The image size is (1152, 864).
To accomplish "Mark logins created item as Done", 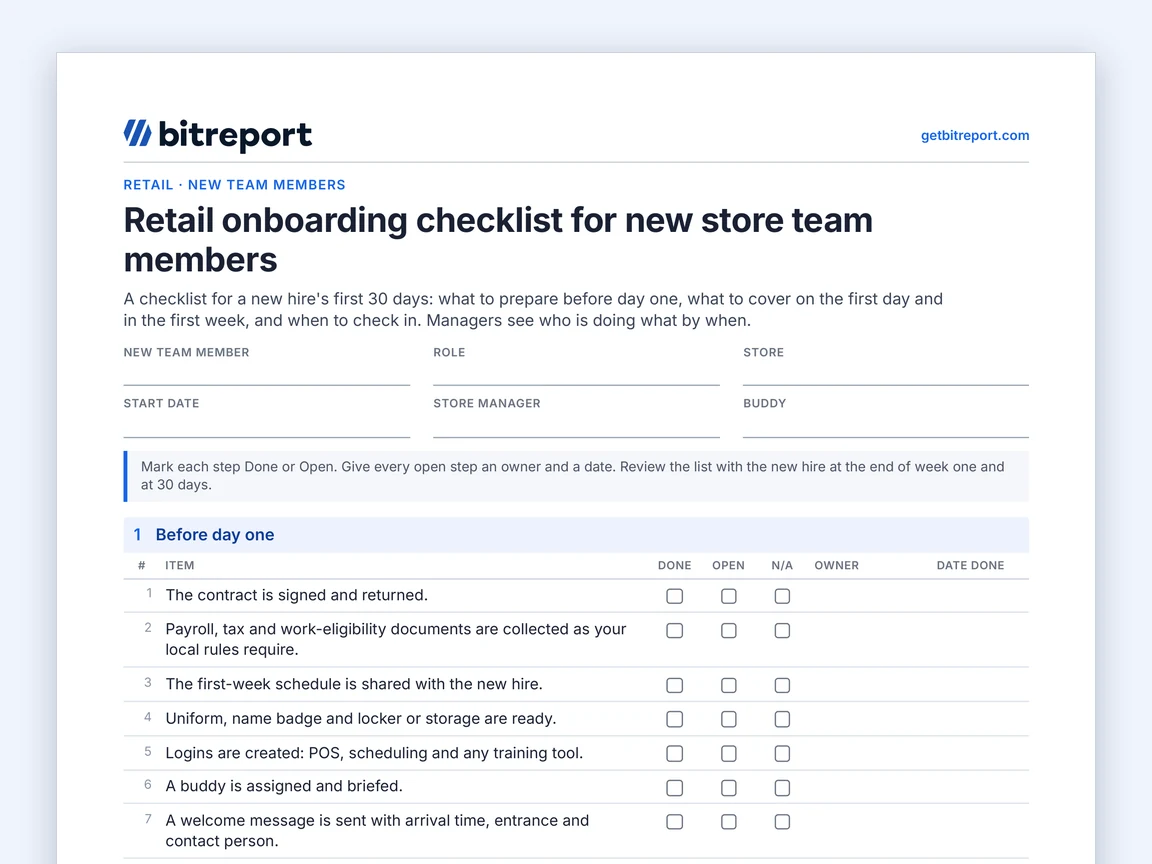I will click(674, 753).
